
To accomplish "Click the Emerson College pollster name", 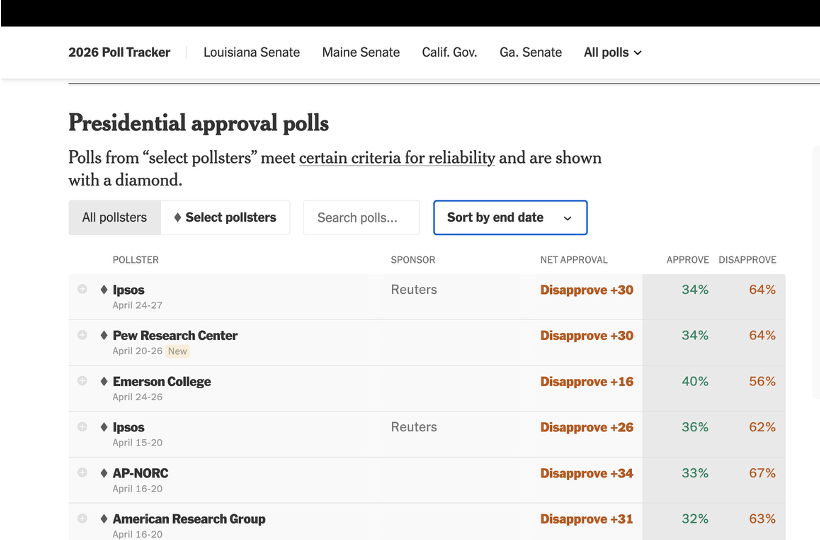I will (x=162, y=382).
